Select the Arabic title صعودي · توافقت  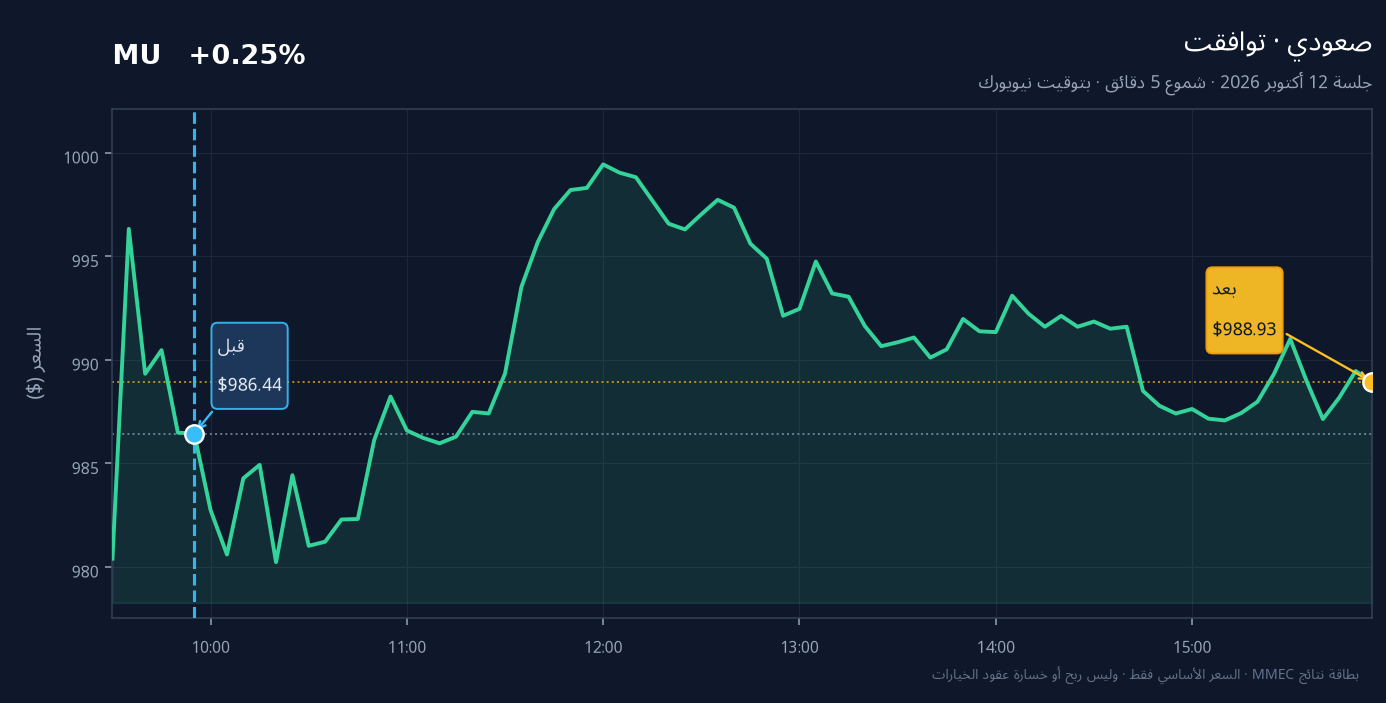pos(1277,43)
